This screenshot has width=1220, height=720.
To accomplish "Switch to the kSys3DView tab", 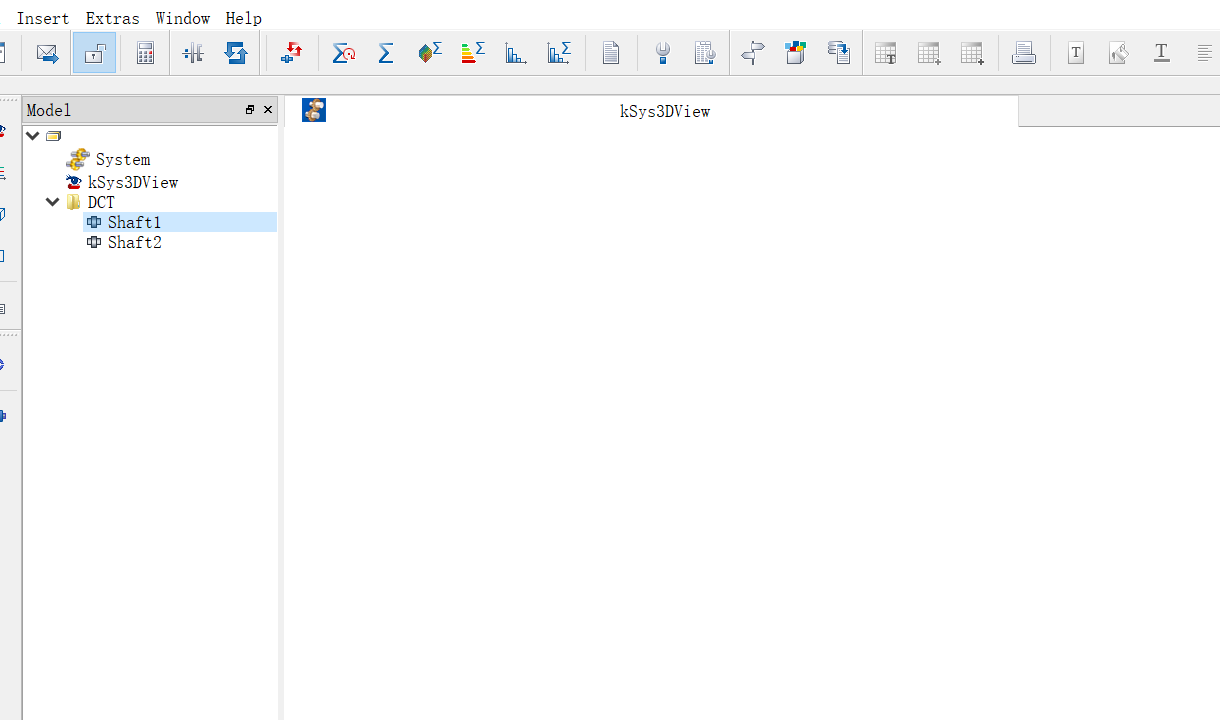I will tap(664, 111).
